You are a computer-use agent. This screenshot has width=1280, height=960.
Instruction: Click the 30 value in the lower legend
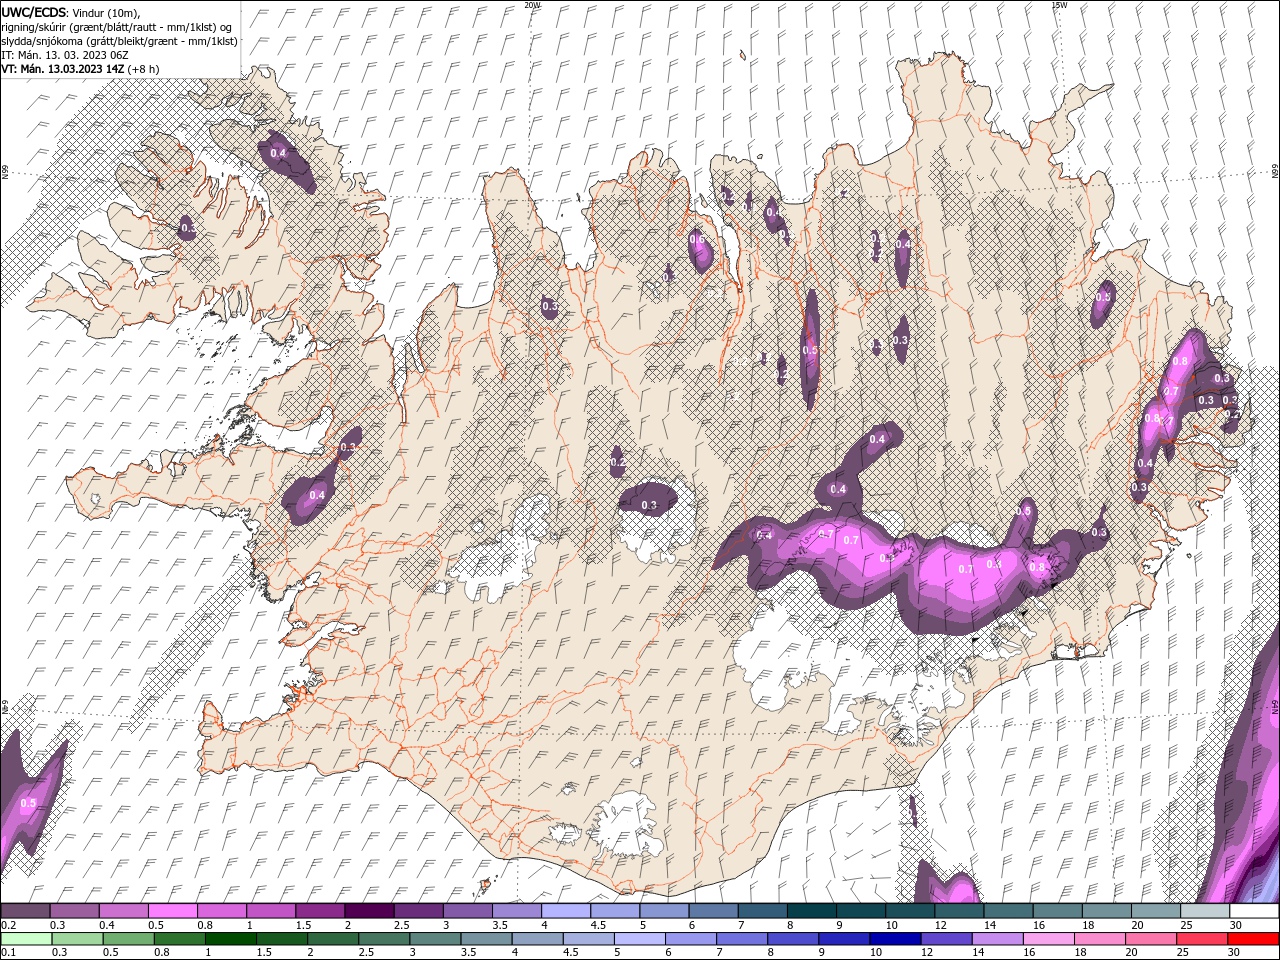click(x=1234, y=952)
